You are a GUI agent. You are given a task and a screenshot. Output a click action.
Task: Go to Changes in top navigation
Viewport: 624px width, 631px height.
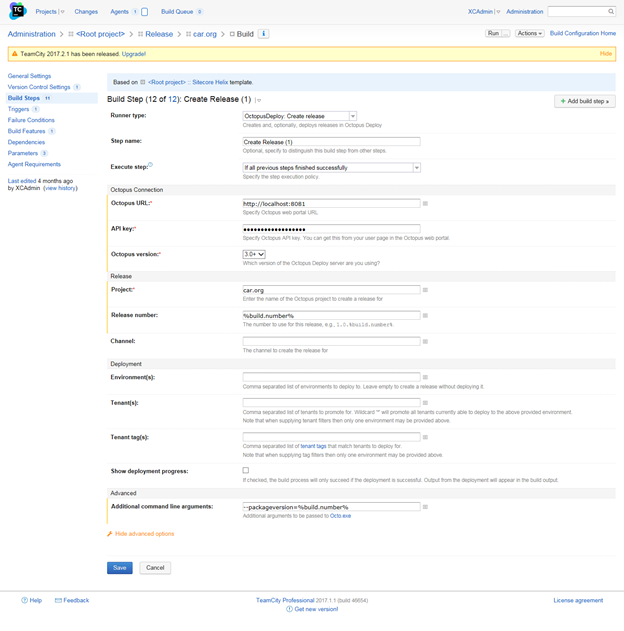86,12
